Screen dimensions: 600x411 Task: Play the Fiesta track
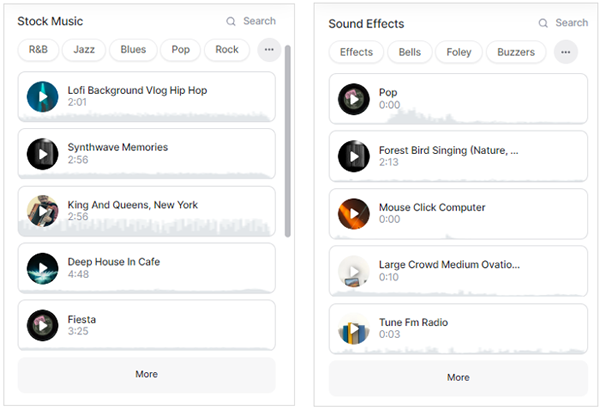click(42, 325)
